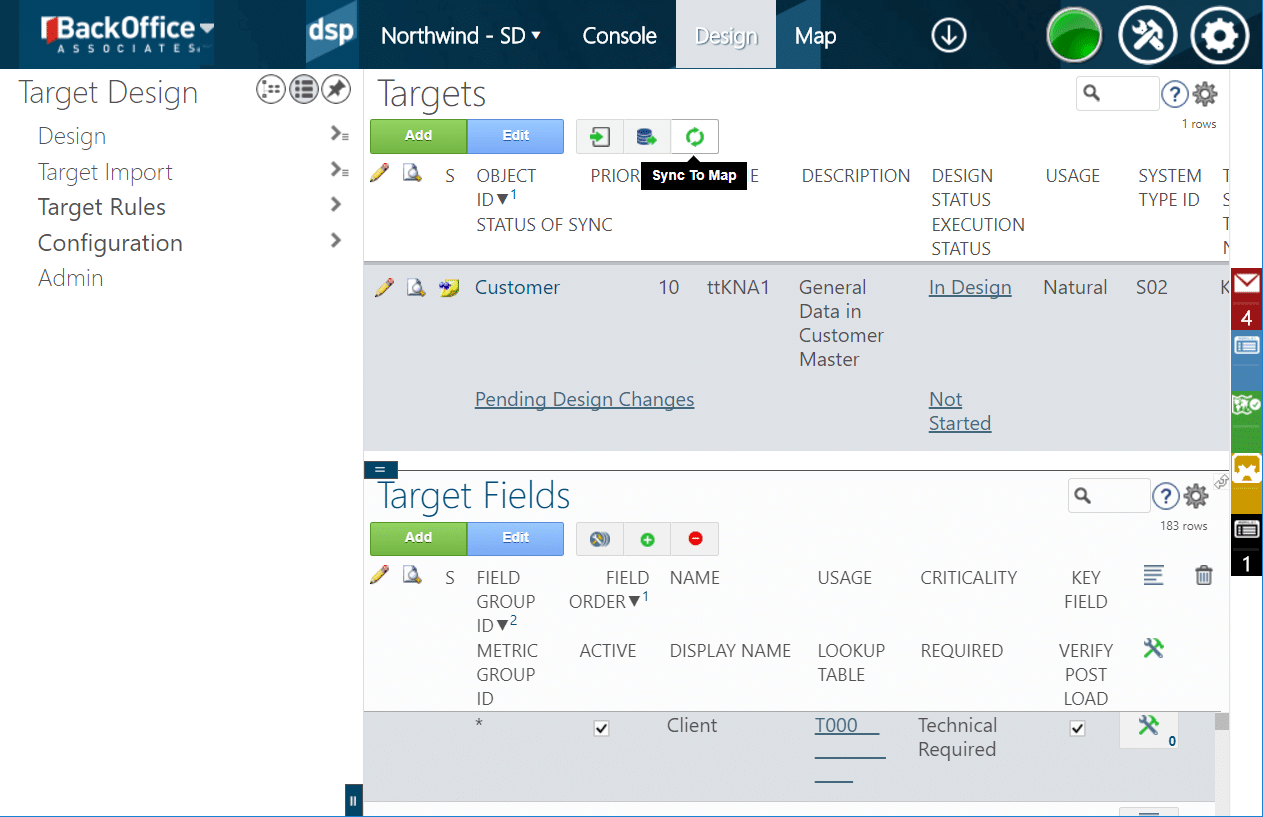Open the Northwind - SD dropdown
The image size is (1263, 817).
(x=460, y=36)
